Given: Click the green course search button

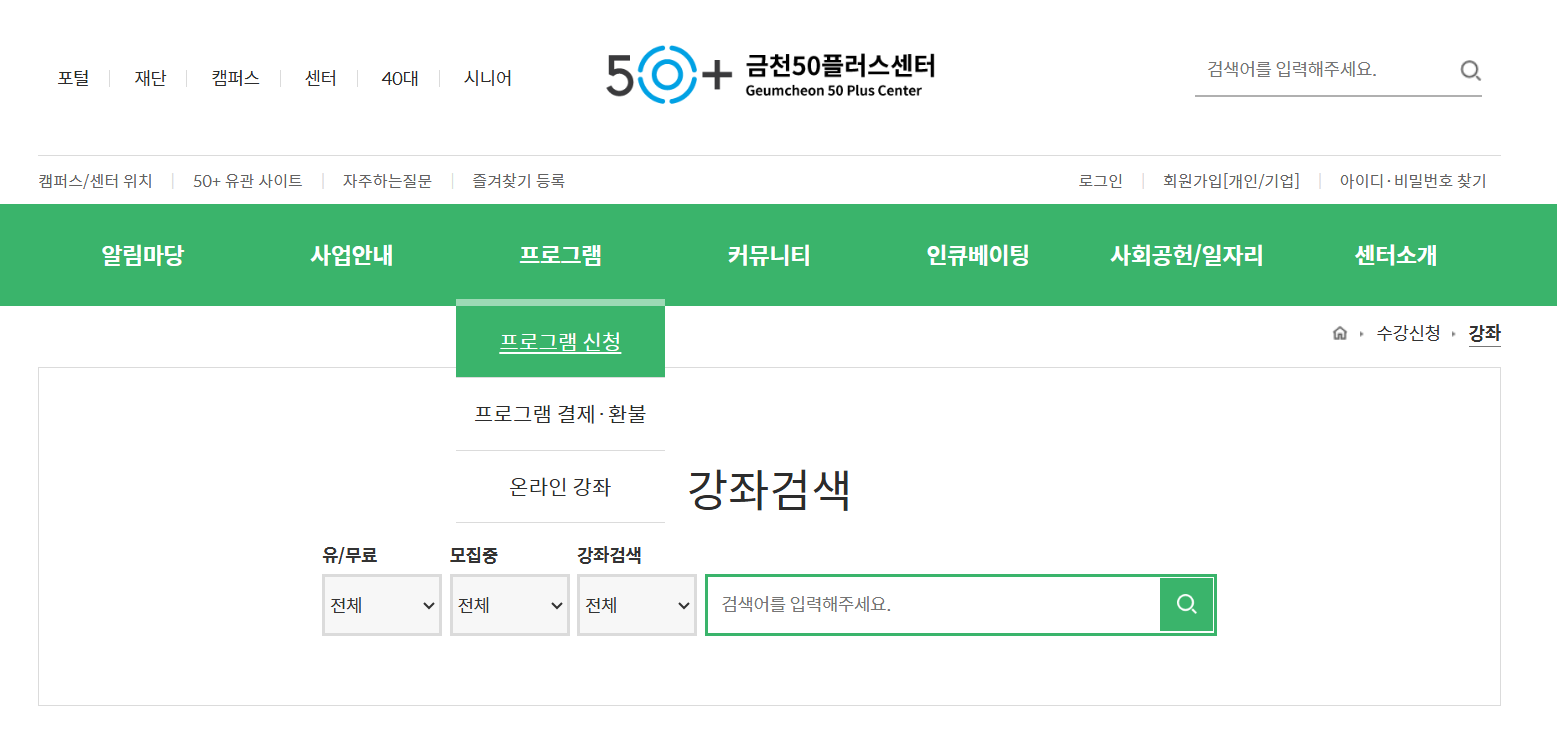Looking at the screenshot, I should click(x=1186, y=604).
